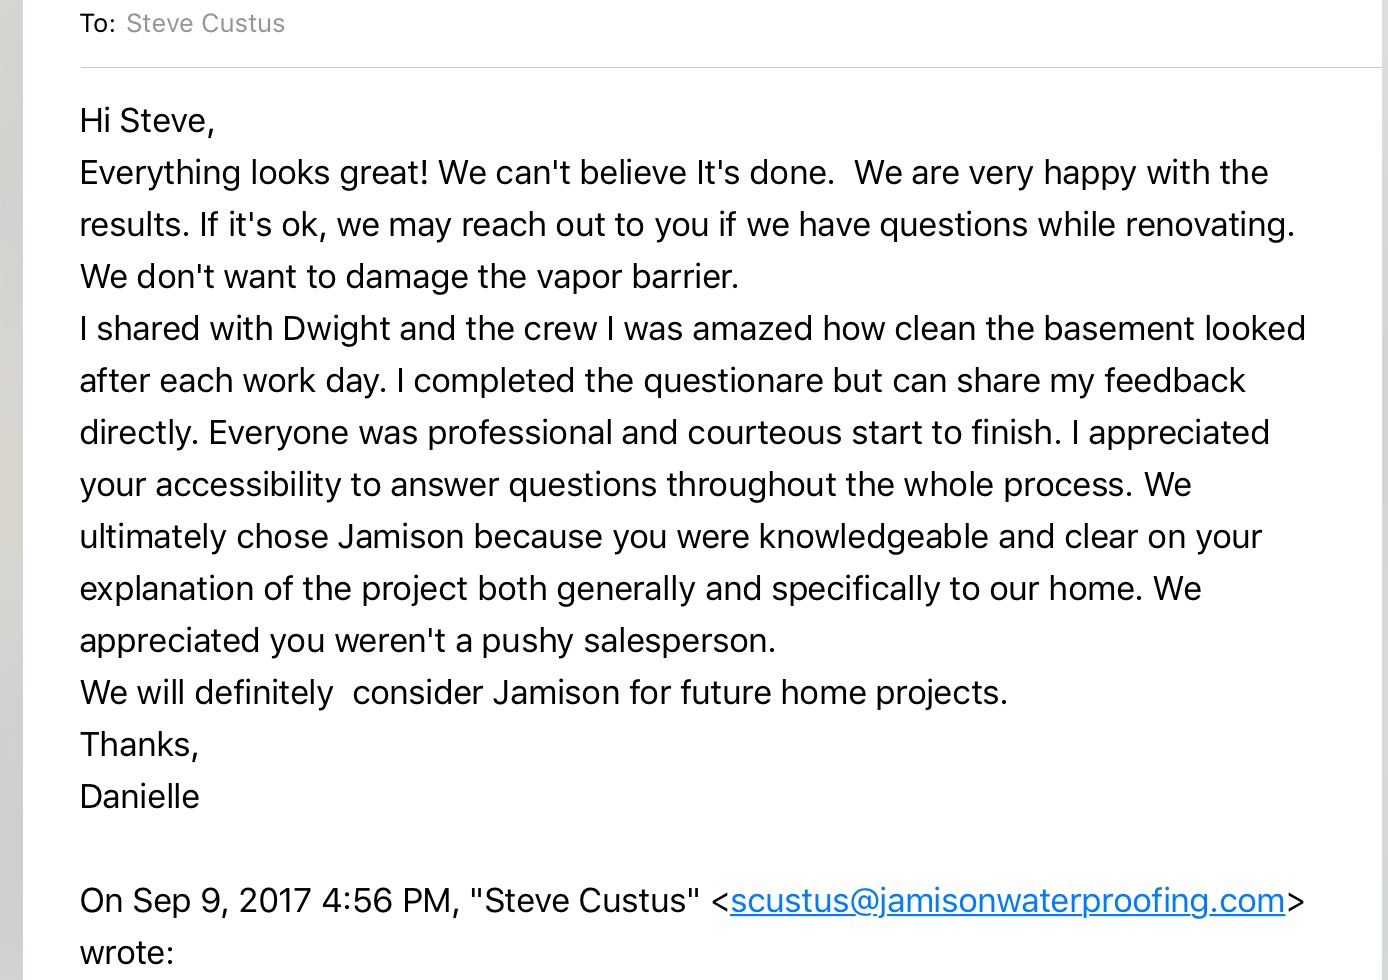The height and width of the screenshot is (980, 1388).
Task: Click the "Danielle" signature name
Action: tap(139, 797)
